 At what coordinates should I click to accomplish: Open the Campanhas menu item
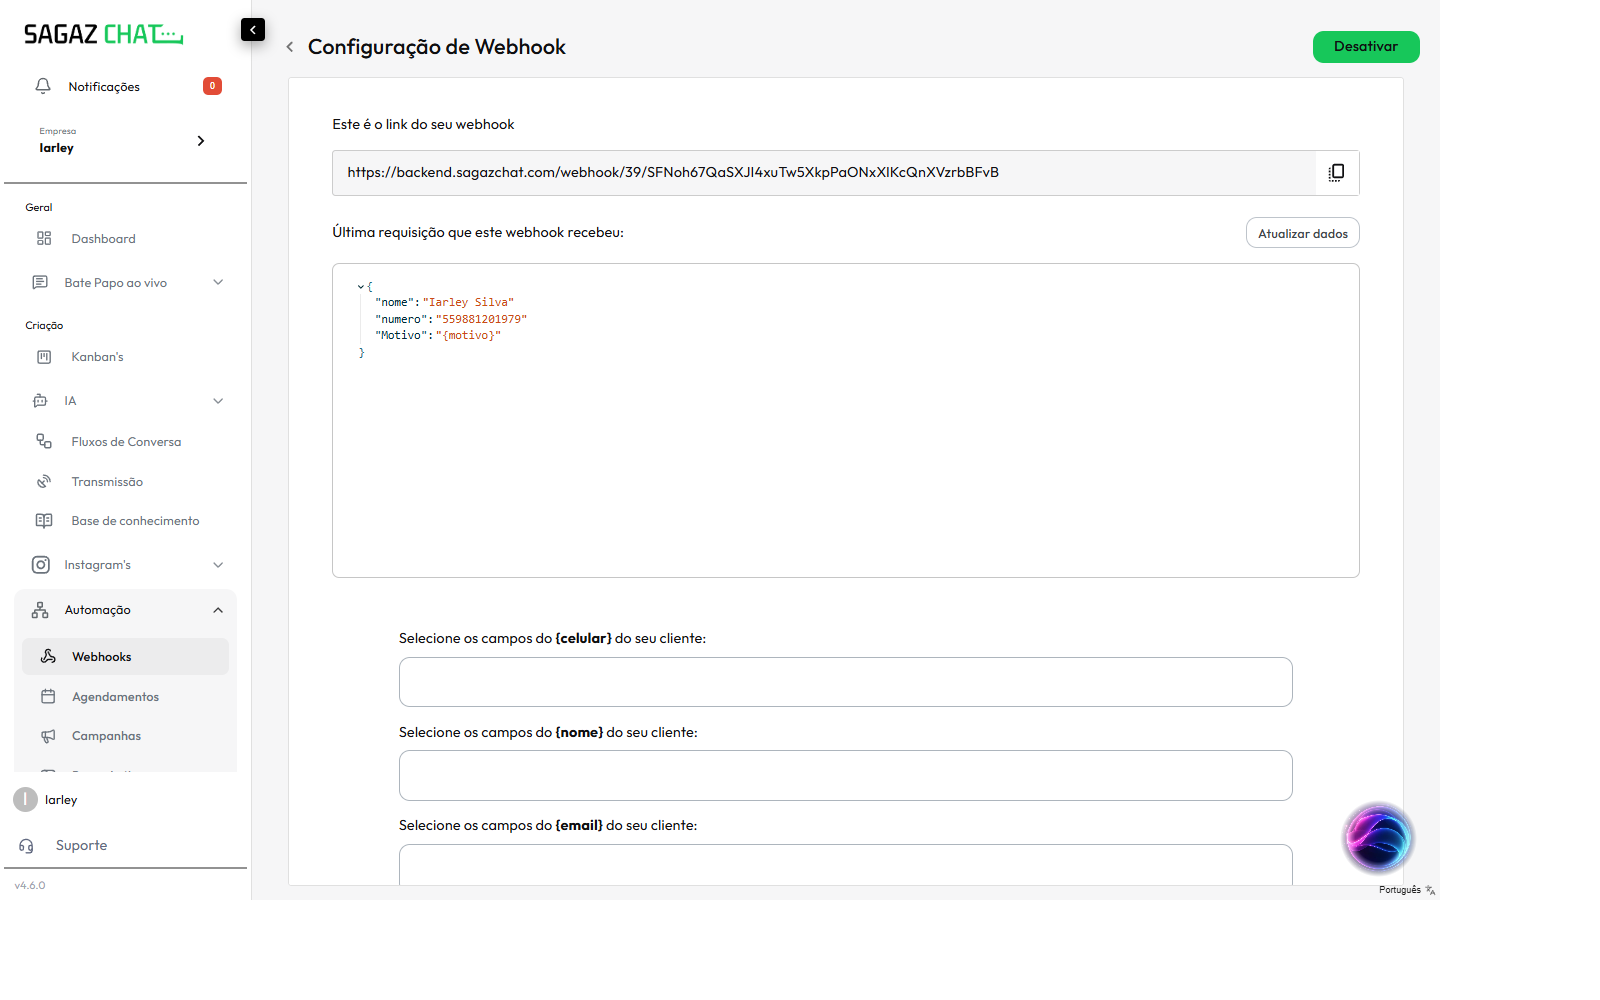(106, 736)
